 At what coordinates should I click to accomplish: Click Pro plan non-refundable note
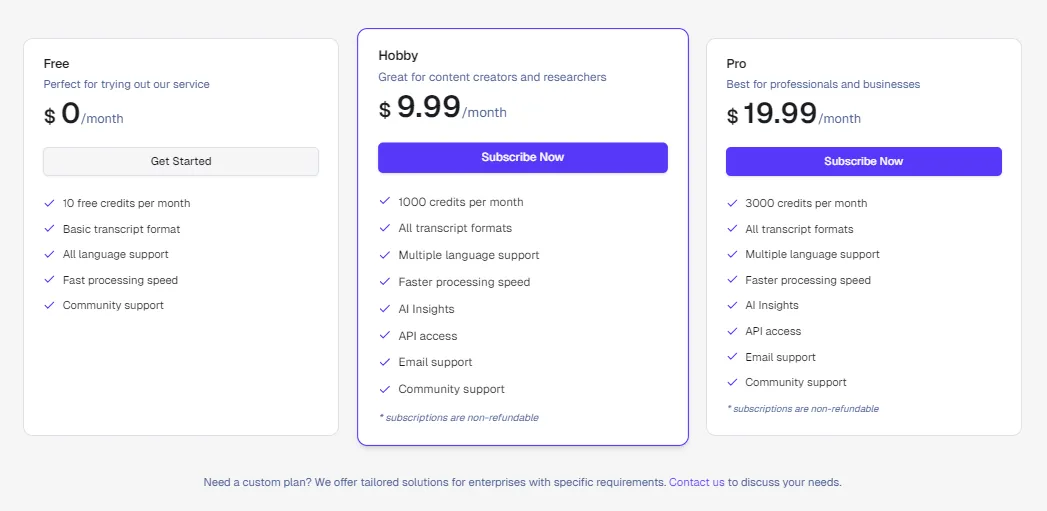click(x=803, y=408)
